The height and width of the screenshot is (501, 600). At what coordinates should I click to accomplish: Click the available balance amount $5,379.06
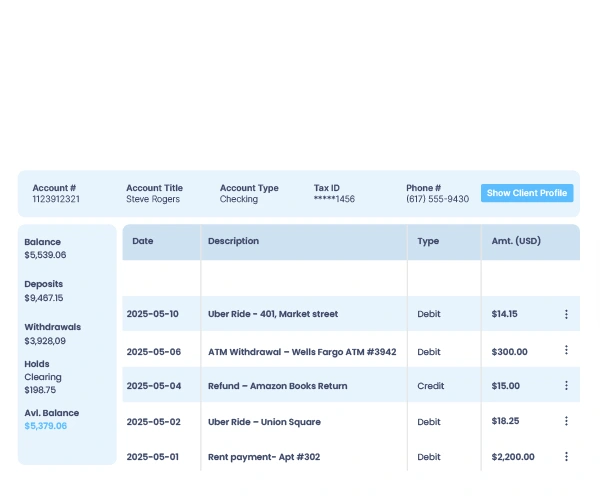(x=46, y=426)
